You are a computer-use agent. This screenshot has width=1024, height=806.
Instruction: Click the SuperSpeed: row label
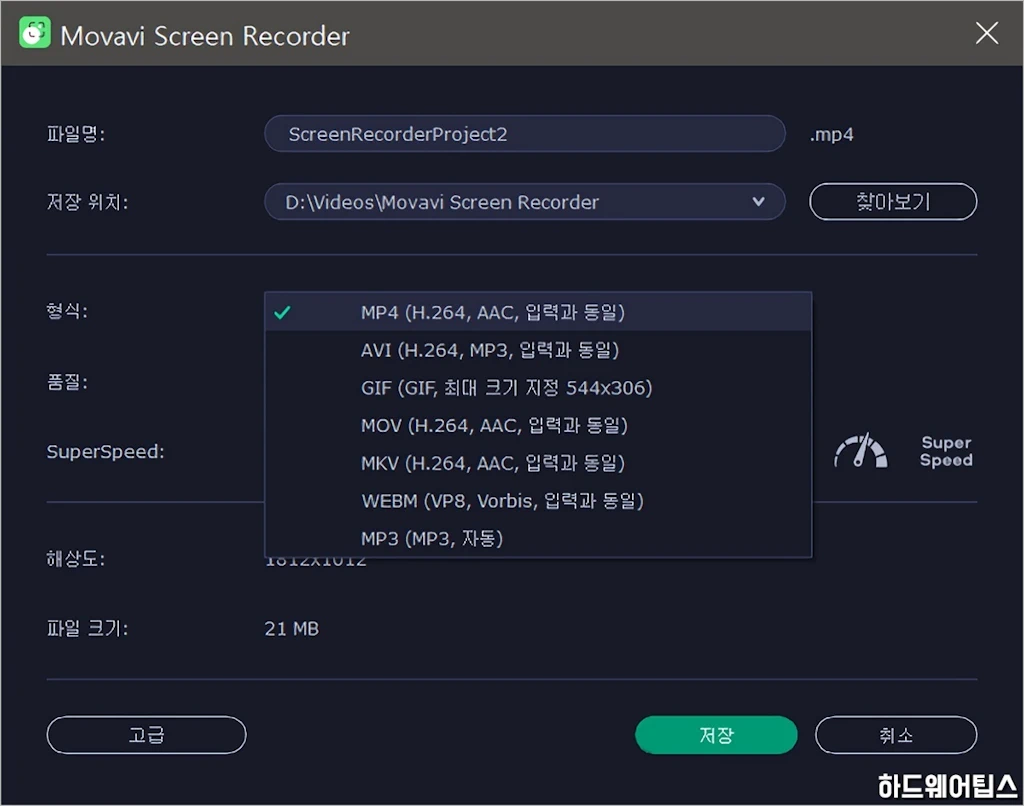tap(105, 451)
